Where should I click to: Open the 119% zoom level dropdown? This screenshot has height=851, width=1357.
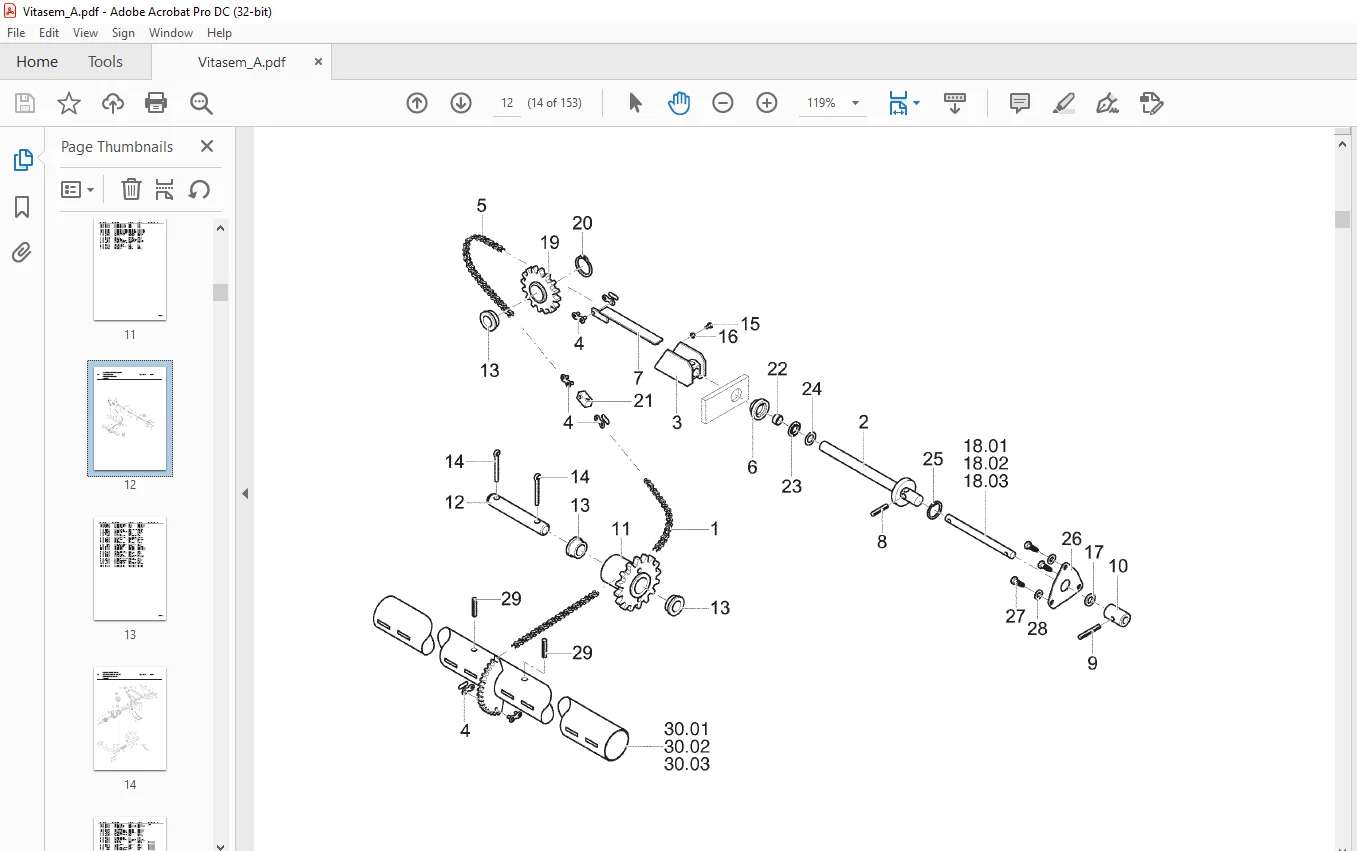point(834,103)
